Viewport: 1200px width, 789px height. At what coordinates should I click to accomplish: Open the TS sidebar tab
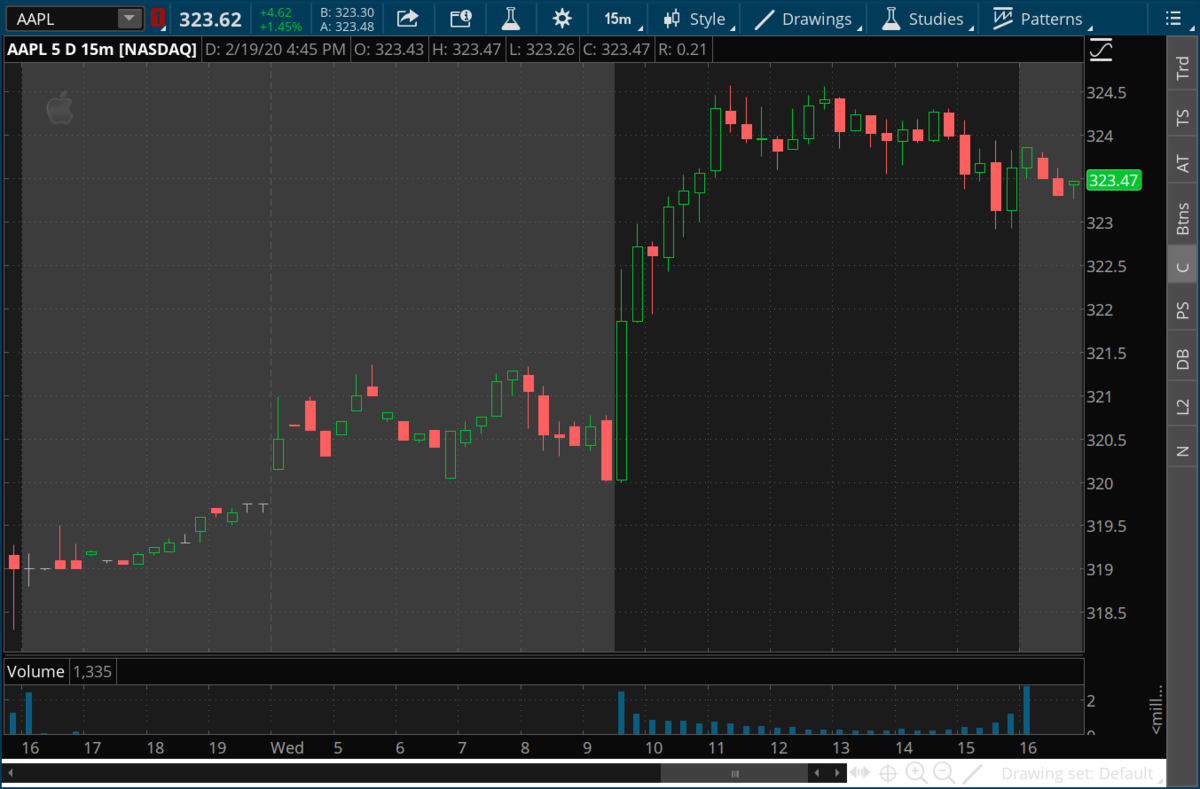(x=1183, y=119)
